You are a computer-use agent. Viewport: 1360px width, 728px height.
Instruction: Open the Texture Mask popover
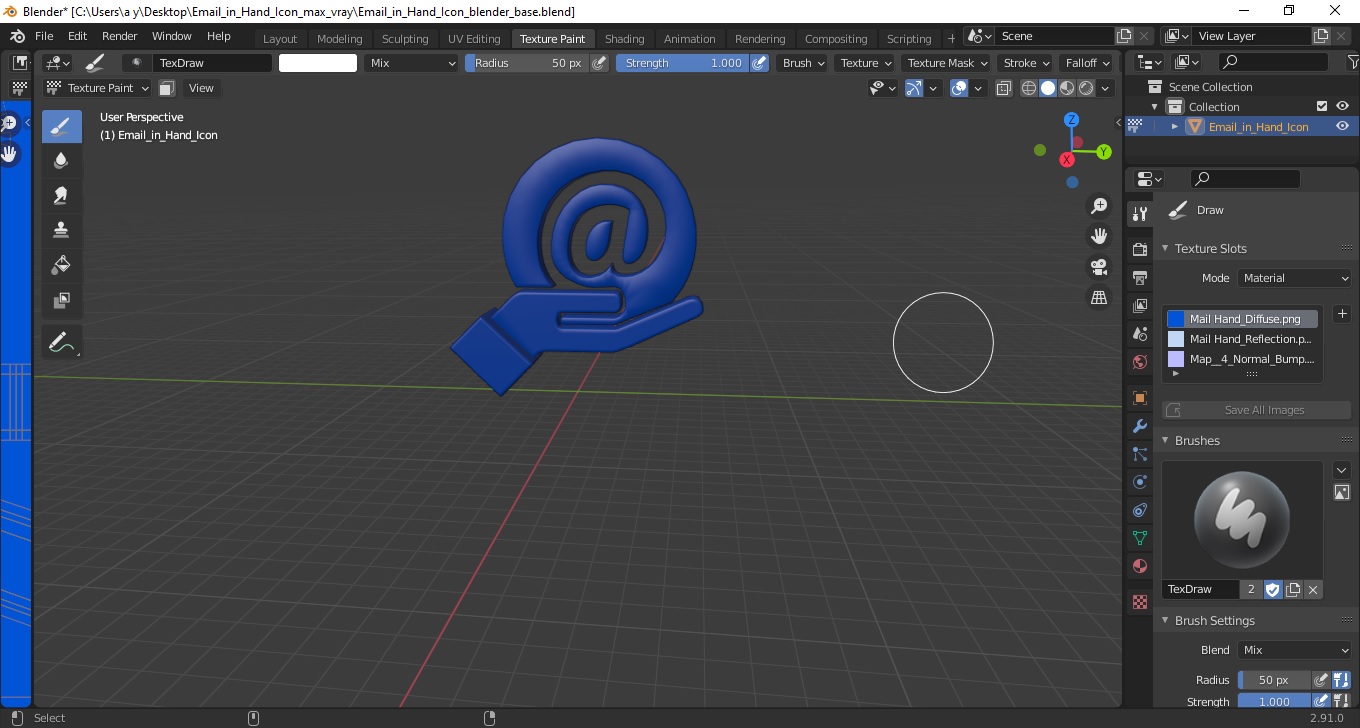[x=946, y=63]
